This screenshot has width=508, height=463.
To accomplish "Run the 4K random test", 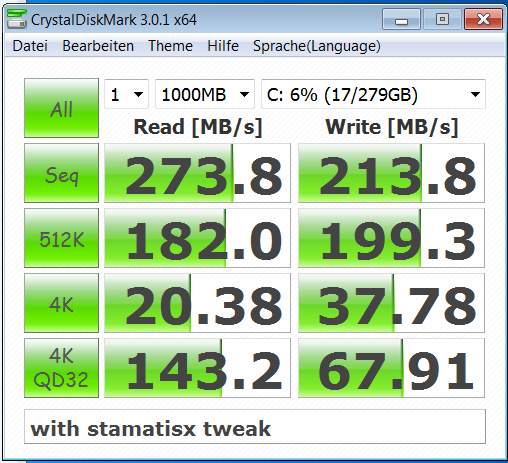I will tap(61, 303).
